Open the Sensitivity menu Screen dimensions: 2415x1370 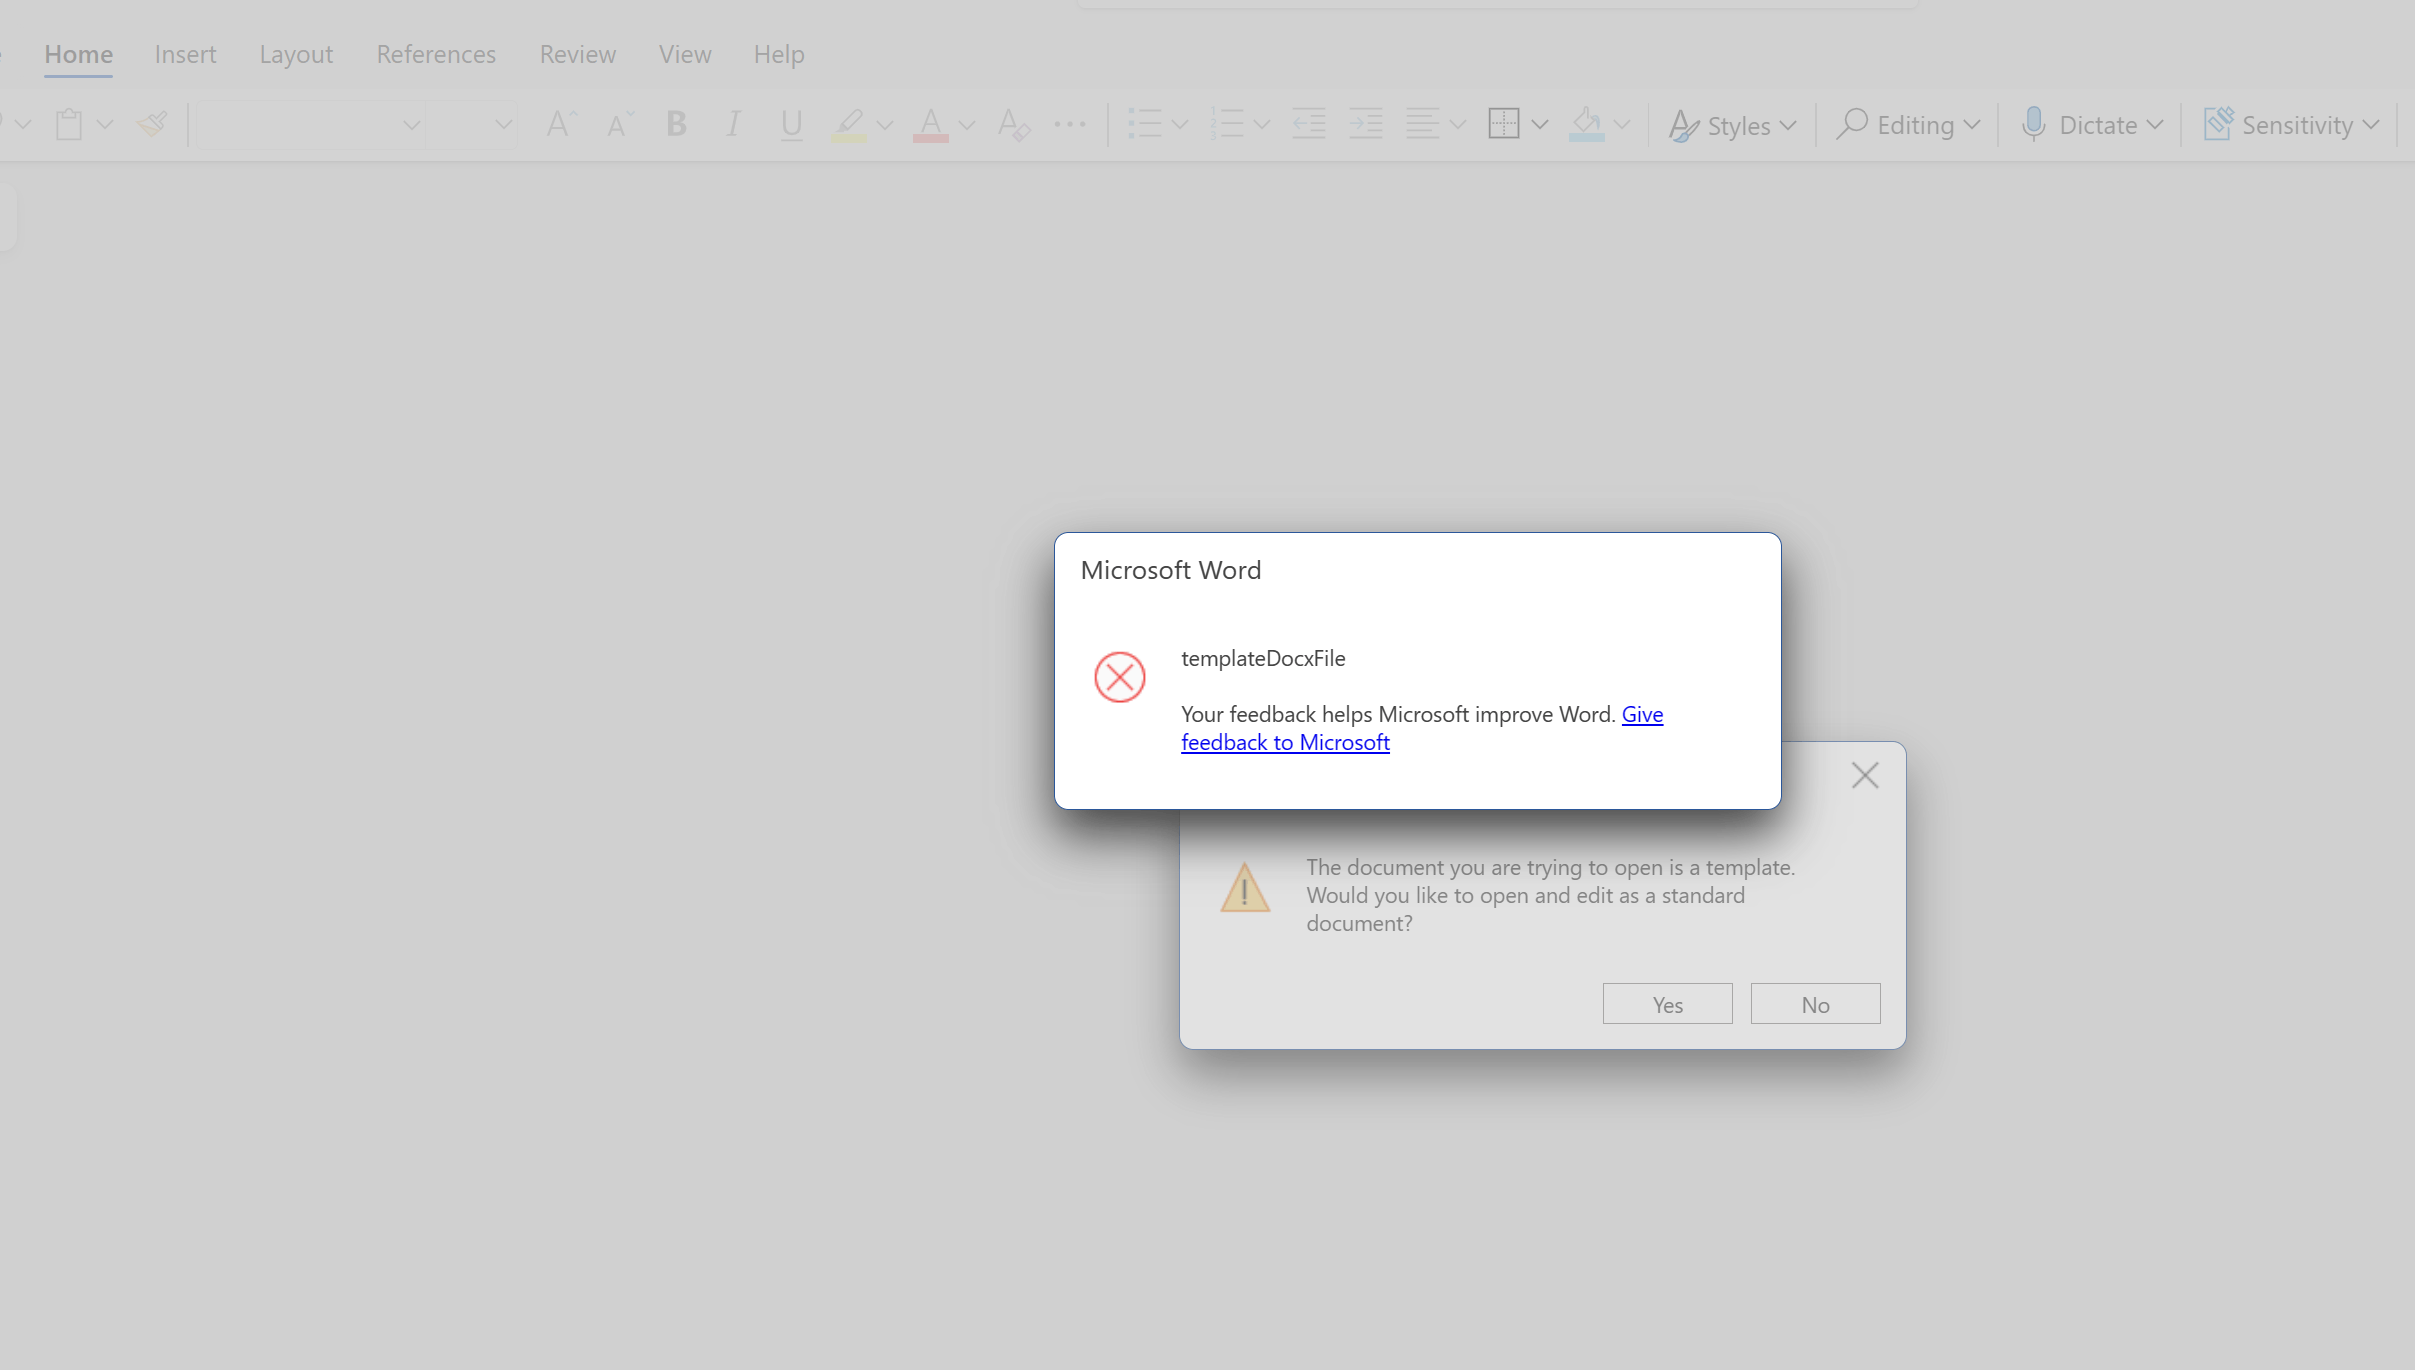pyautogui.click(x=2291, y=125)
